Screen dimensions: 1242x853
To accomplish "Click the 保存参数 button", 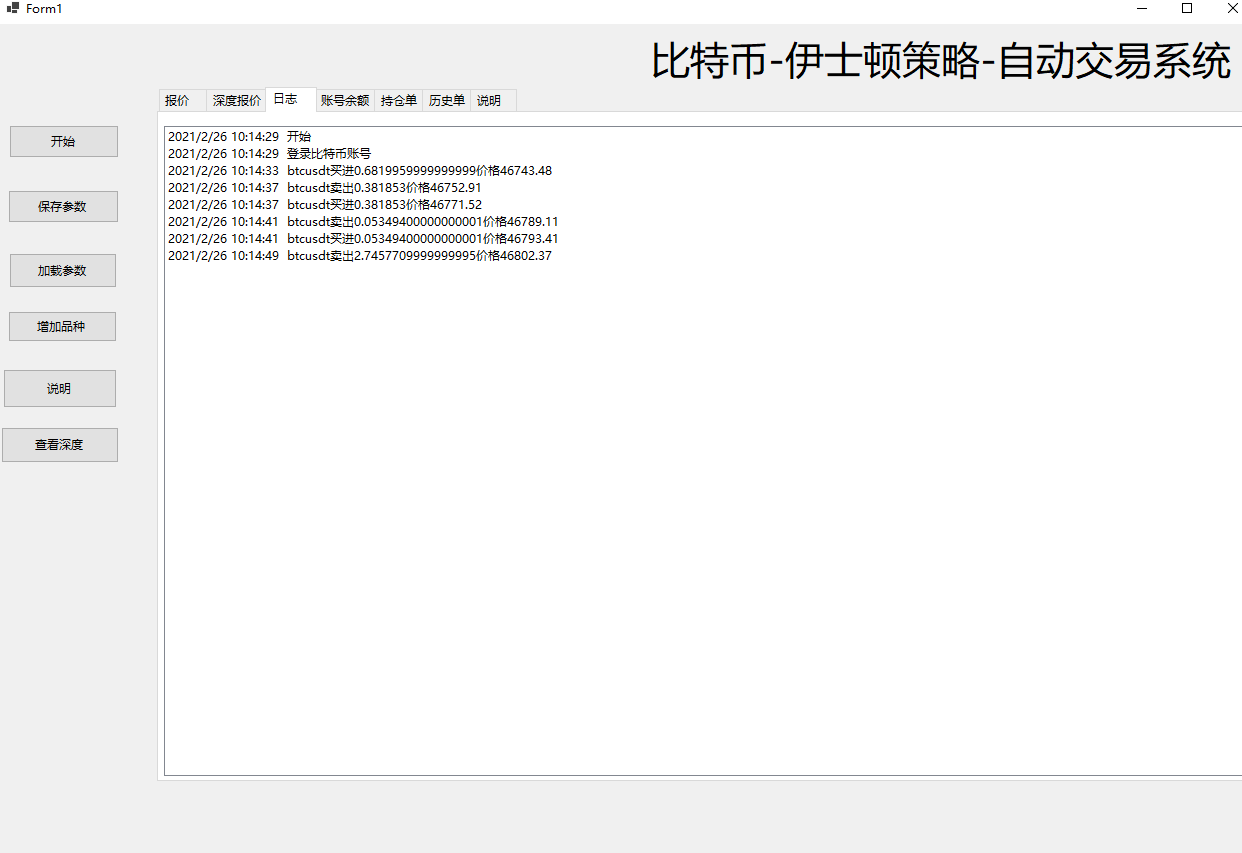I will coord(64,207).
